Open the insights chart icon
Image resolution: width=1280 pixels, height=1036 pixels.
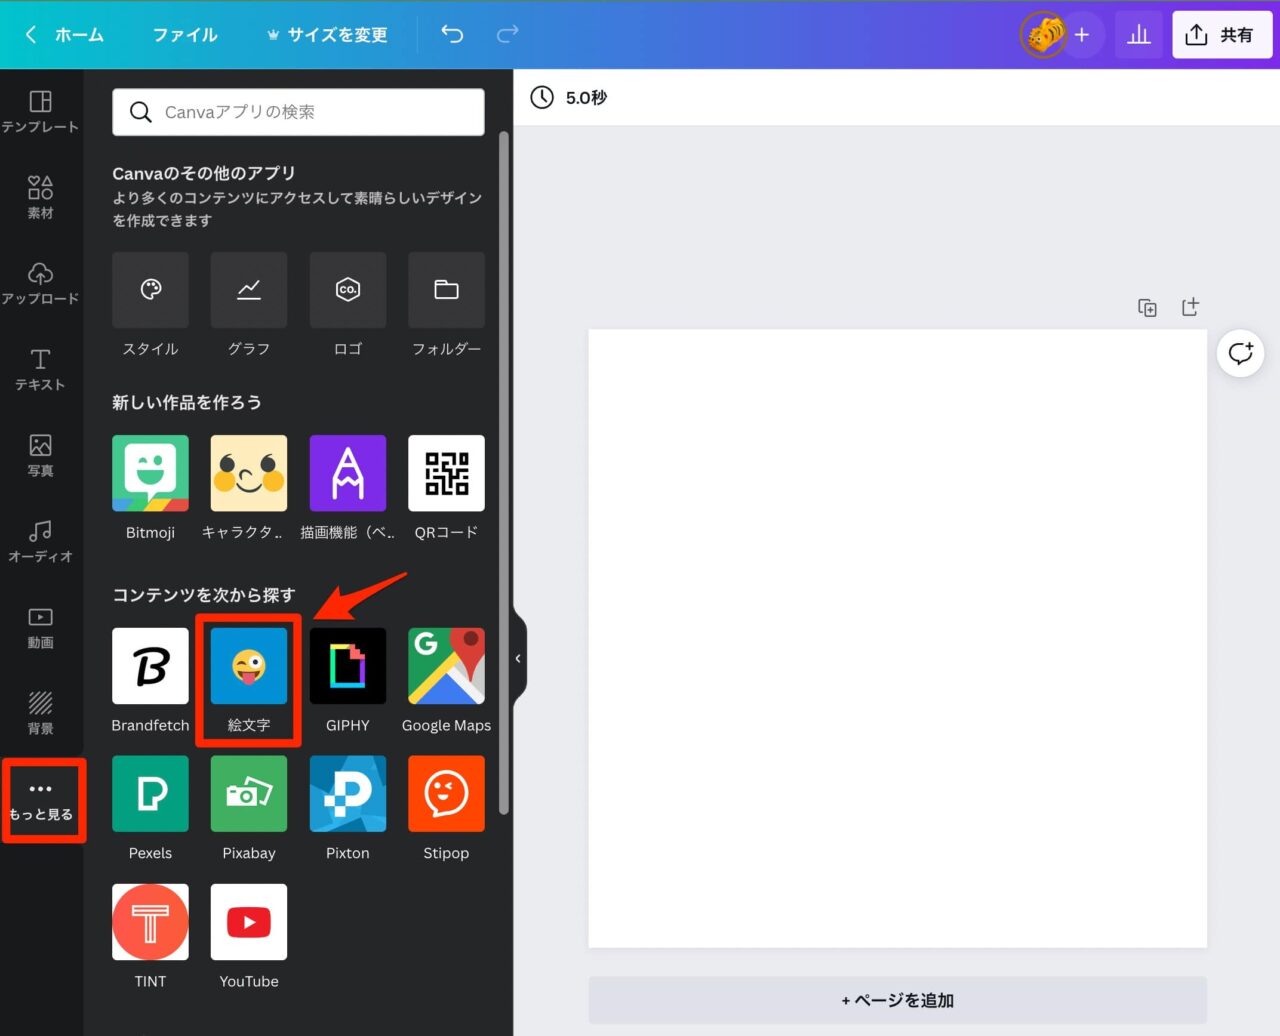point(1139,35)
